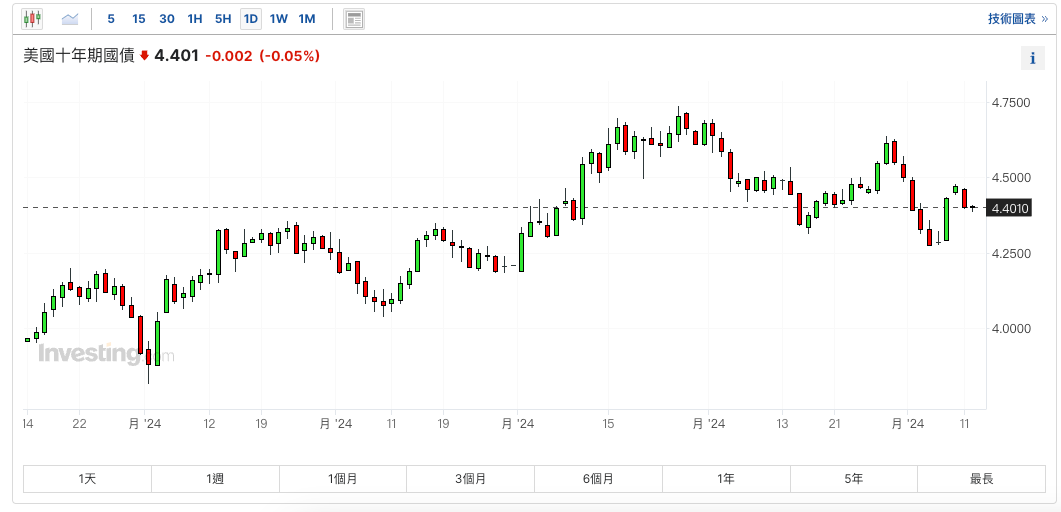Open the 技術圖表 link
1061x512 pixels.
coord(1017,18)
